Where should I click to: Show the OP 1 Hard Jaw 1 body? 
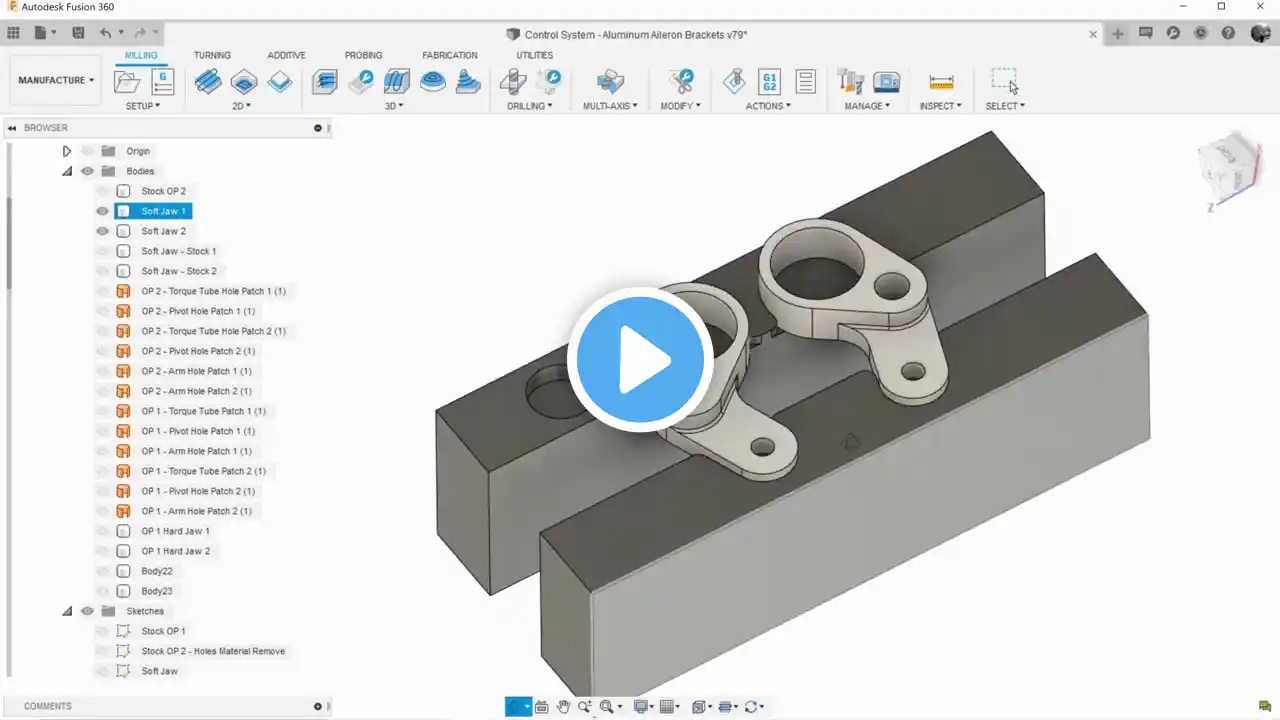pyautogui.click(x=102, y=531)
